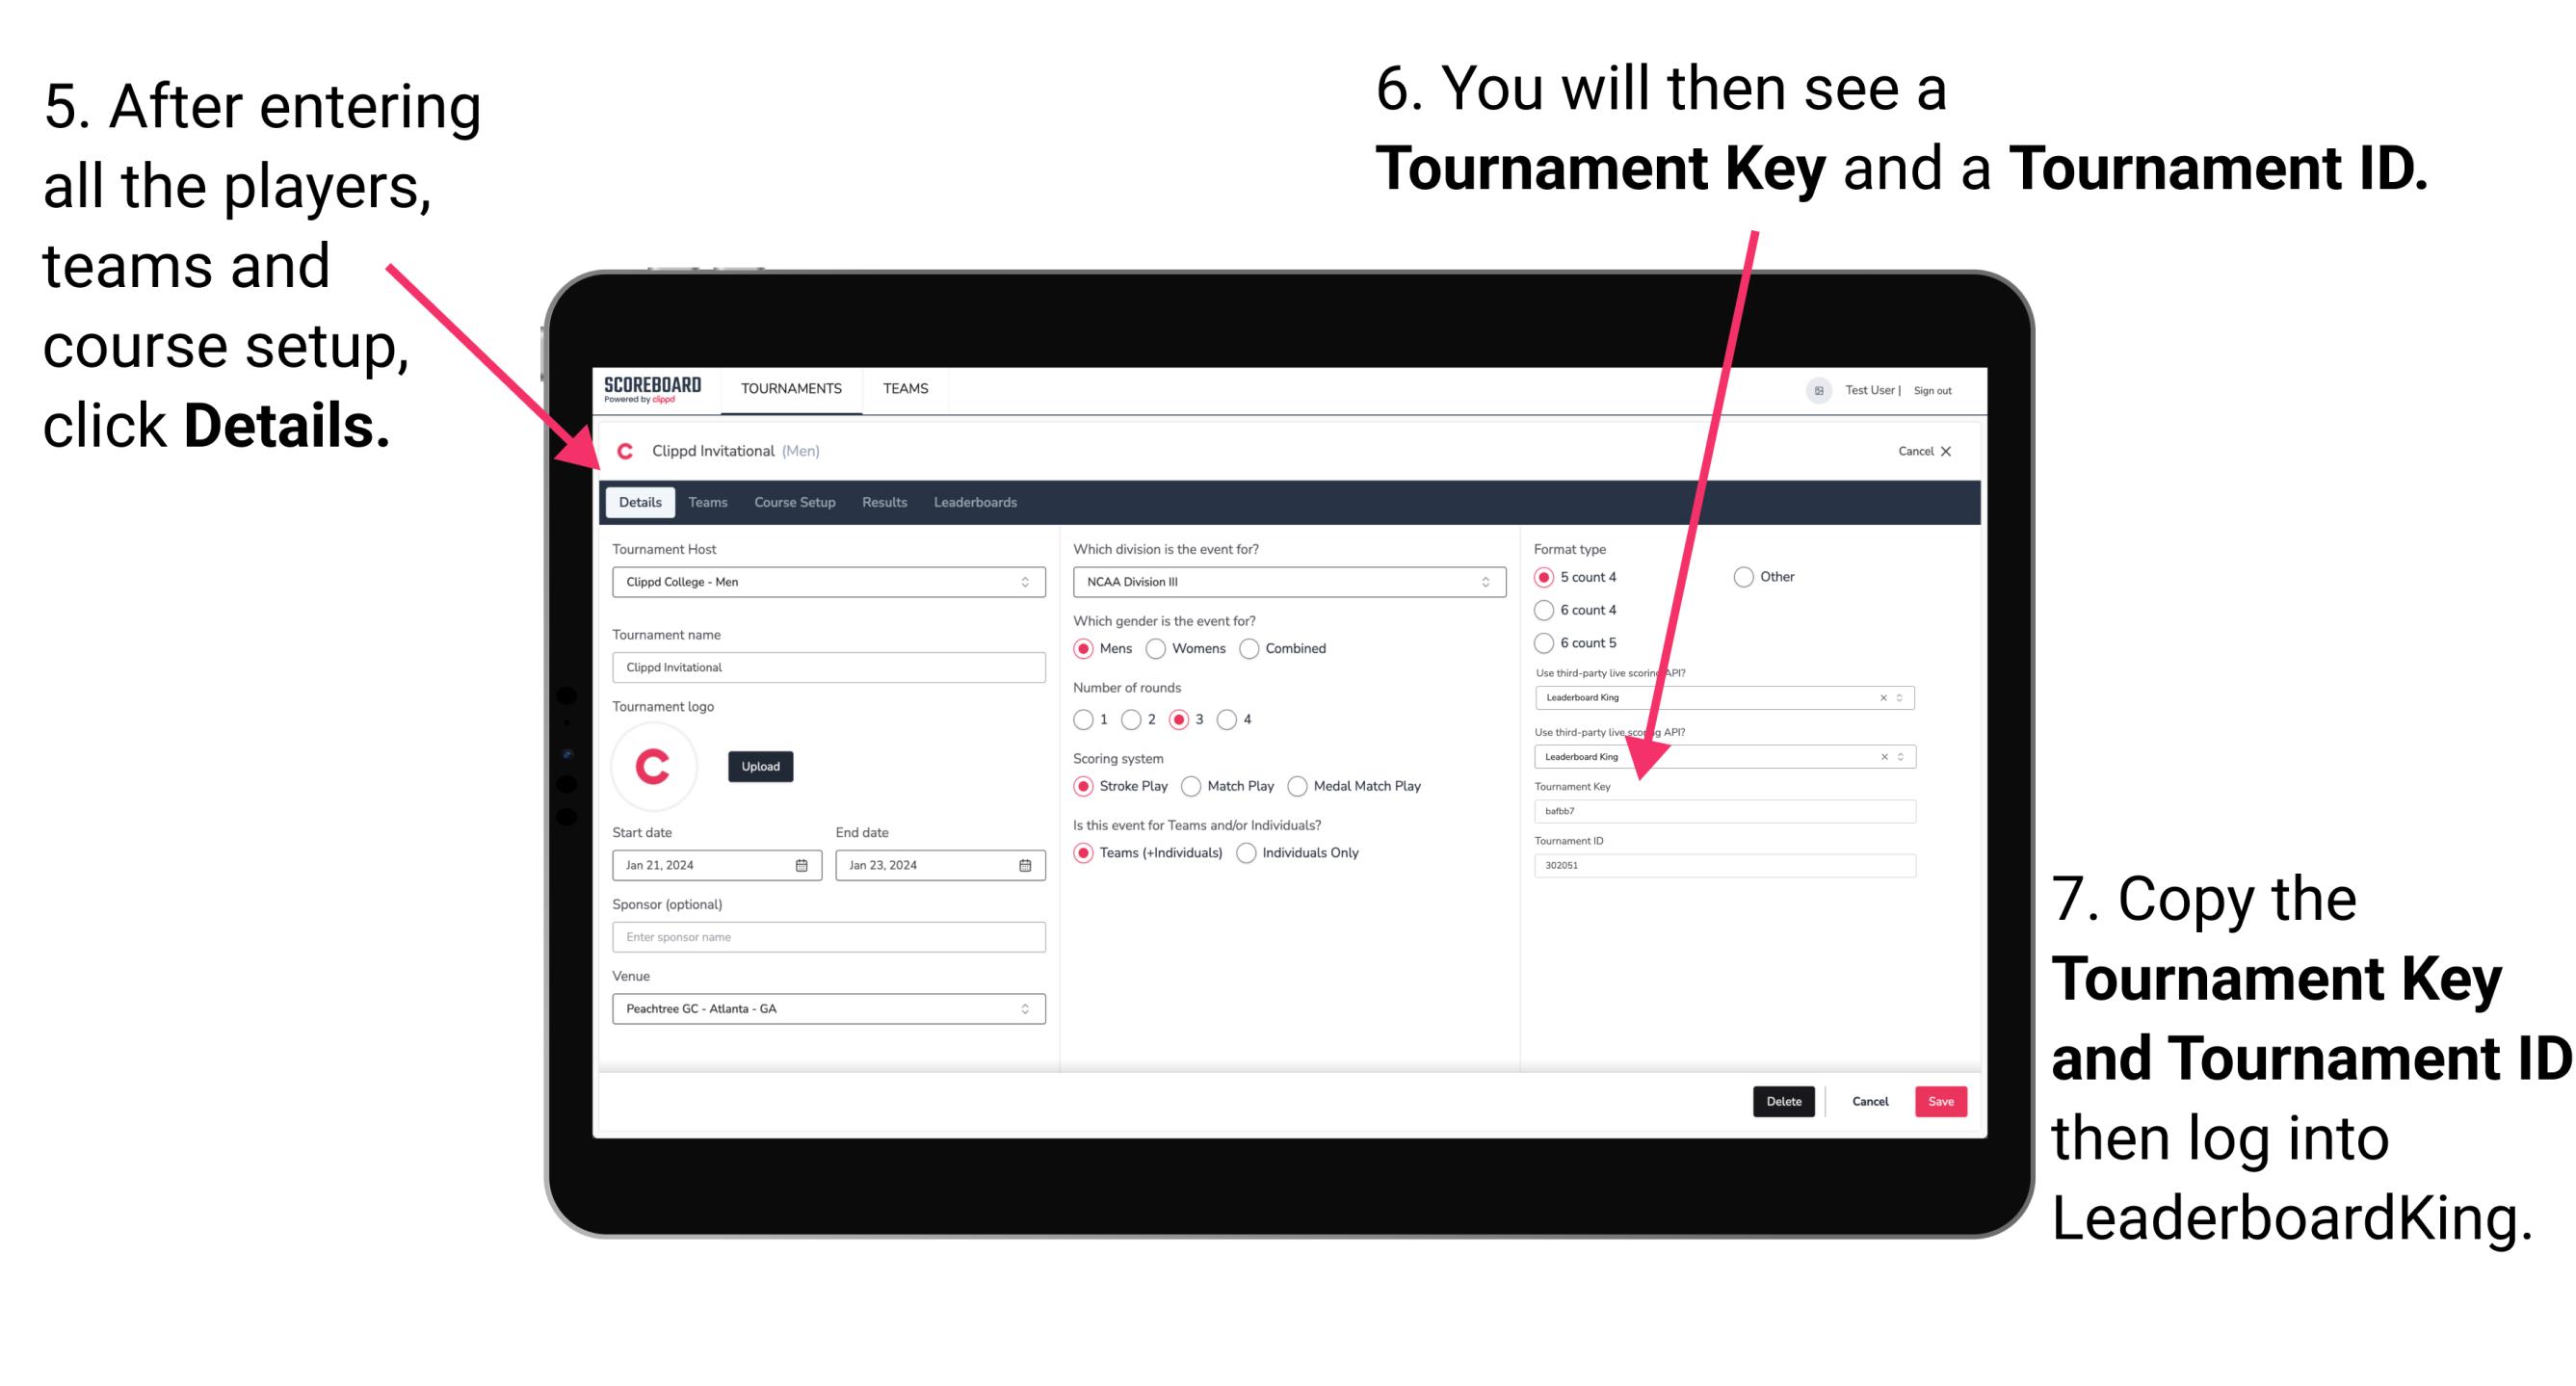Expand the Venue dropdown
Image resolution: width=2576 pixels, height=1386 pixels.
(x=1024, y=1008)
